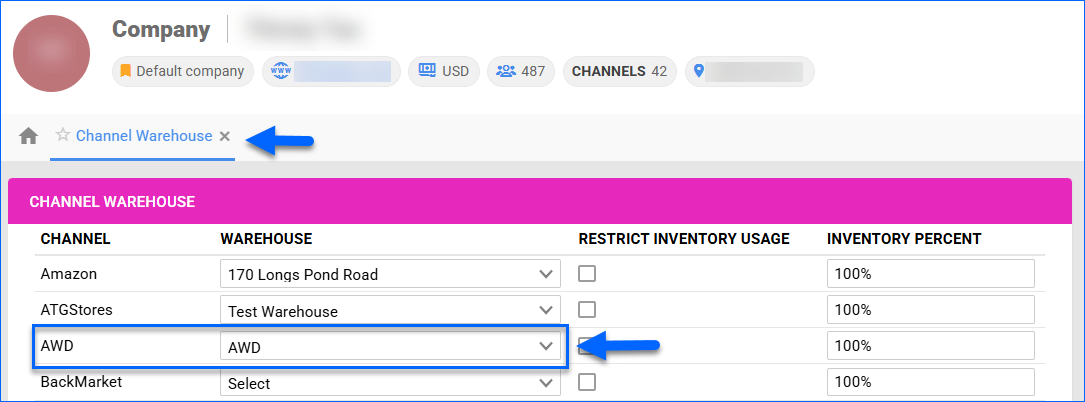Expand the ATGStores warehouse dropdown

pyautogui.click(x=388, y=311)
